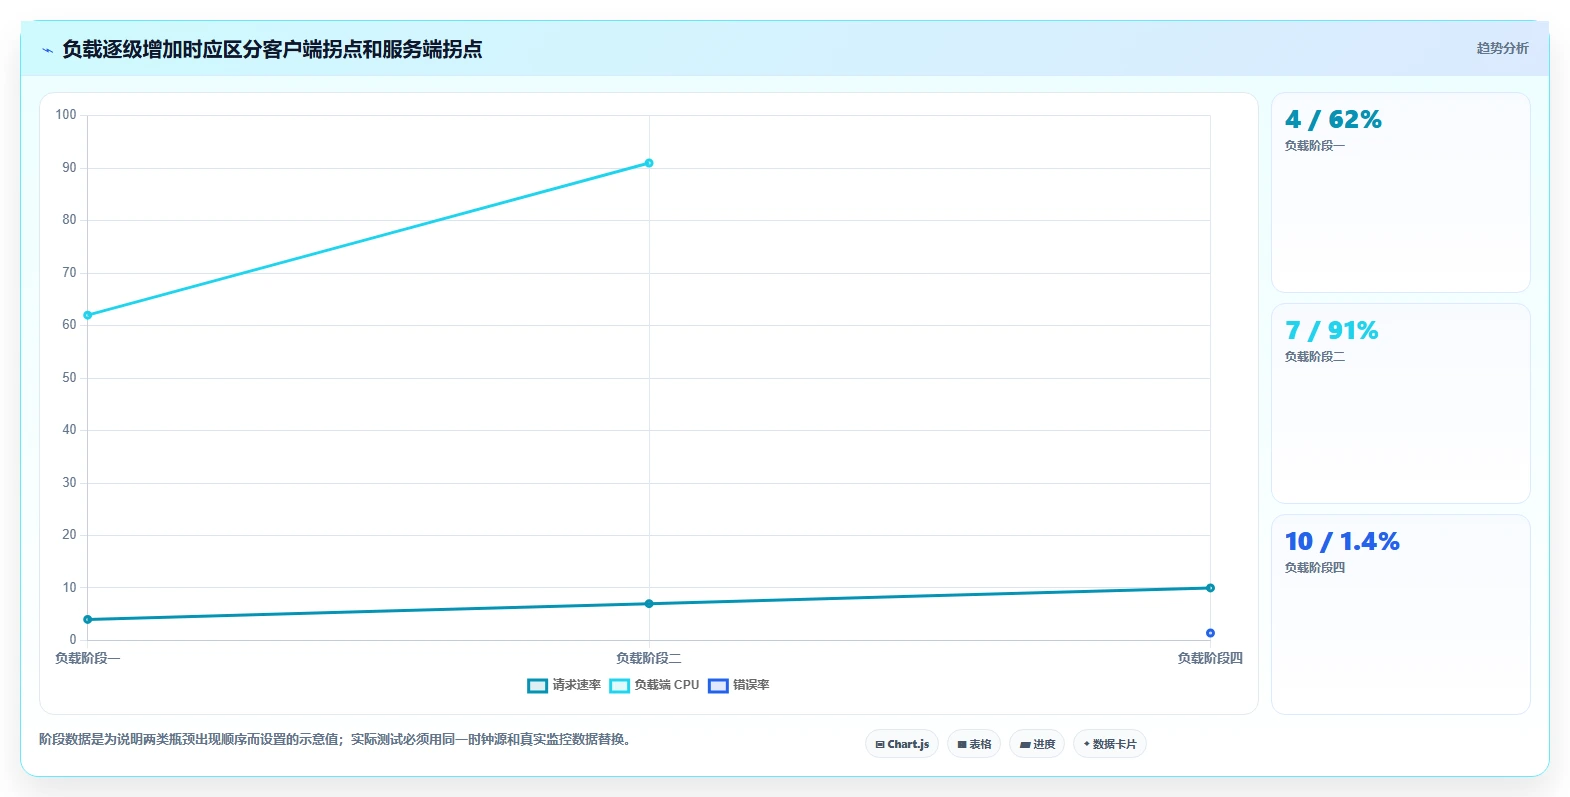Viewport: 1570px width, 797px height.
Task: Click the 请求速率 legend color box
Action: (x=537, y=685)
